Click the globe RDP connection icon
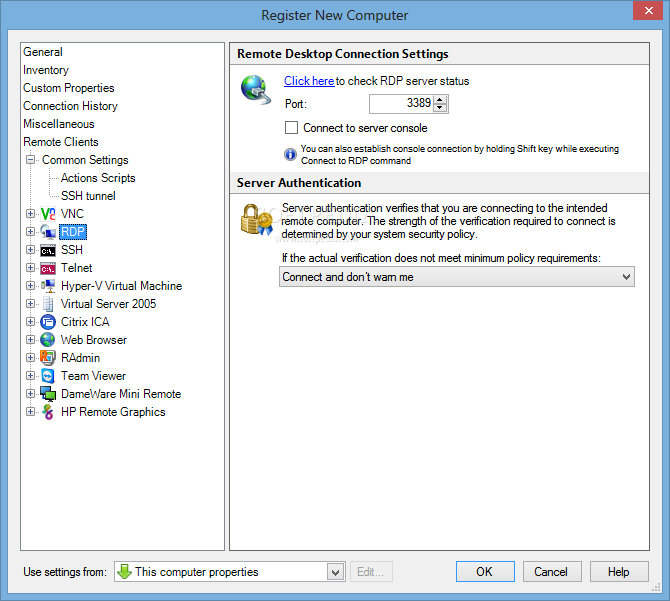This screenshot has height=601, width=670. [256, 89]
